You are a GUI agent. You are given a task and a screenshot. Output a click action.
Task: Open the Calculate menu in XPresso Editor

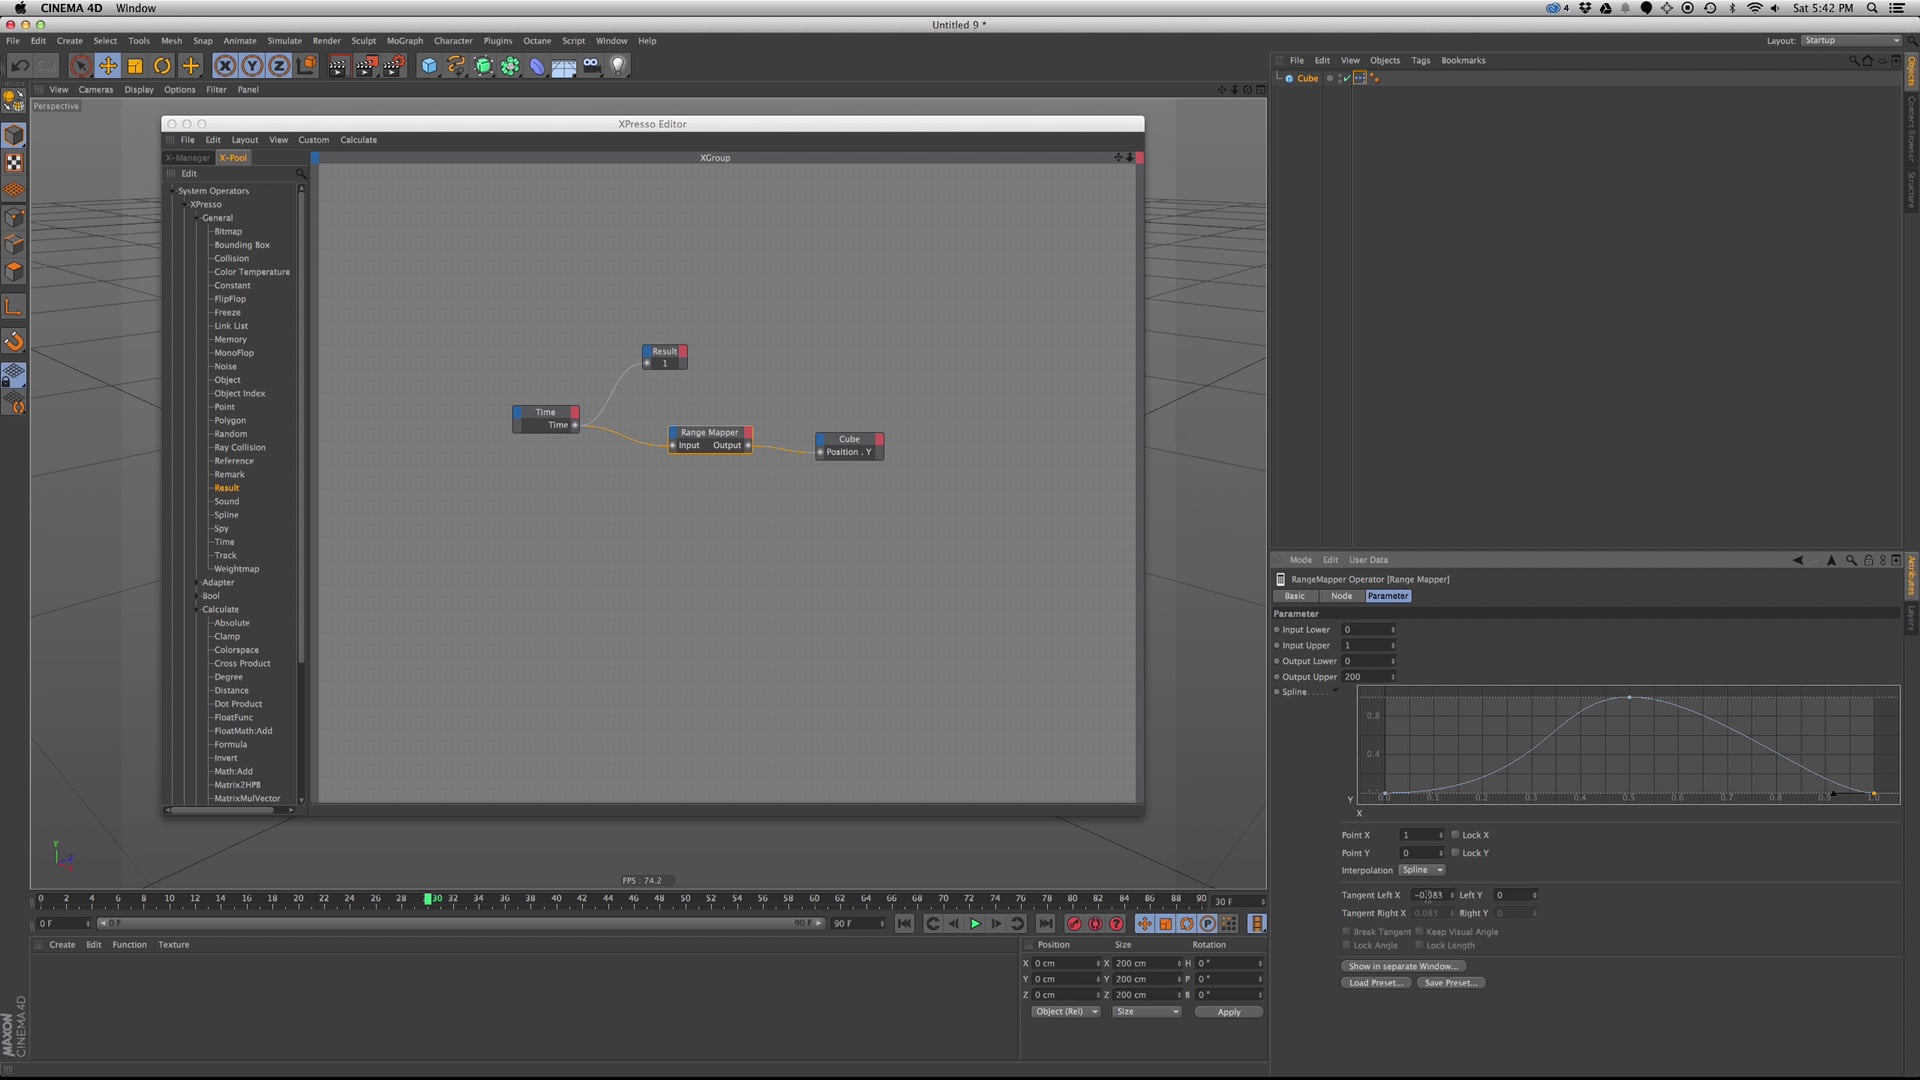[x=358, y=140]
